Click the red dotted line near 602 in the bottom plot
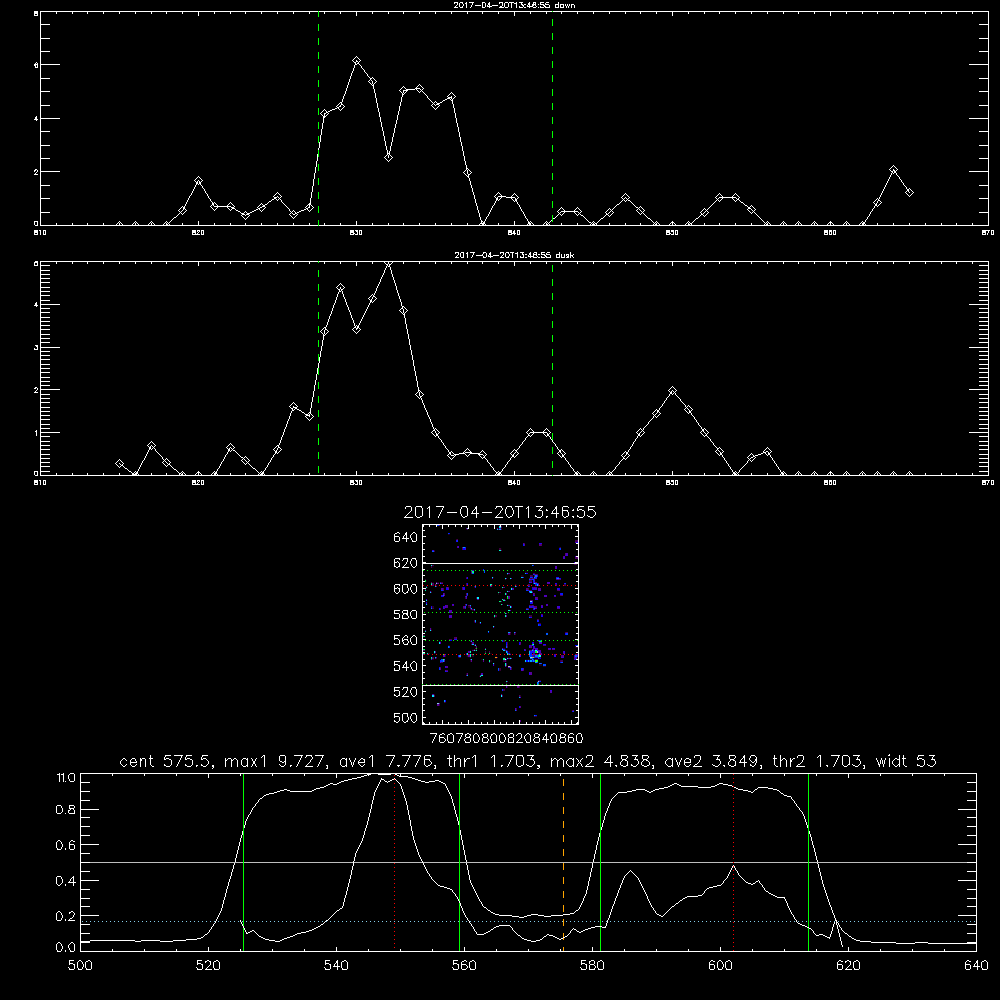 click(733, 861)
